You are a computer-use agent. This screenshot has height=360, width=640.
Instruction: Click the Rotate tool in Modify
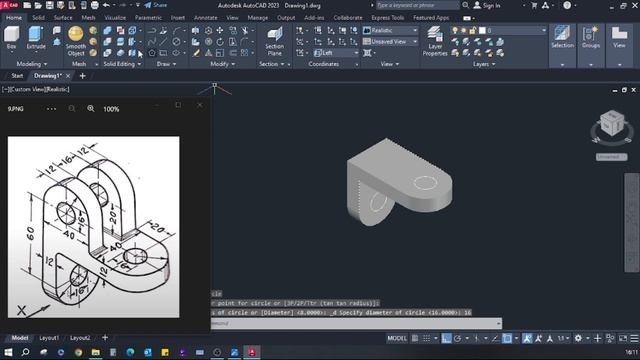220,42
